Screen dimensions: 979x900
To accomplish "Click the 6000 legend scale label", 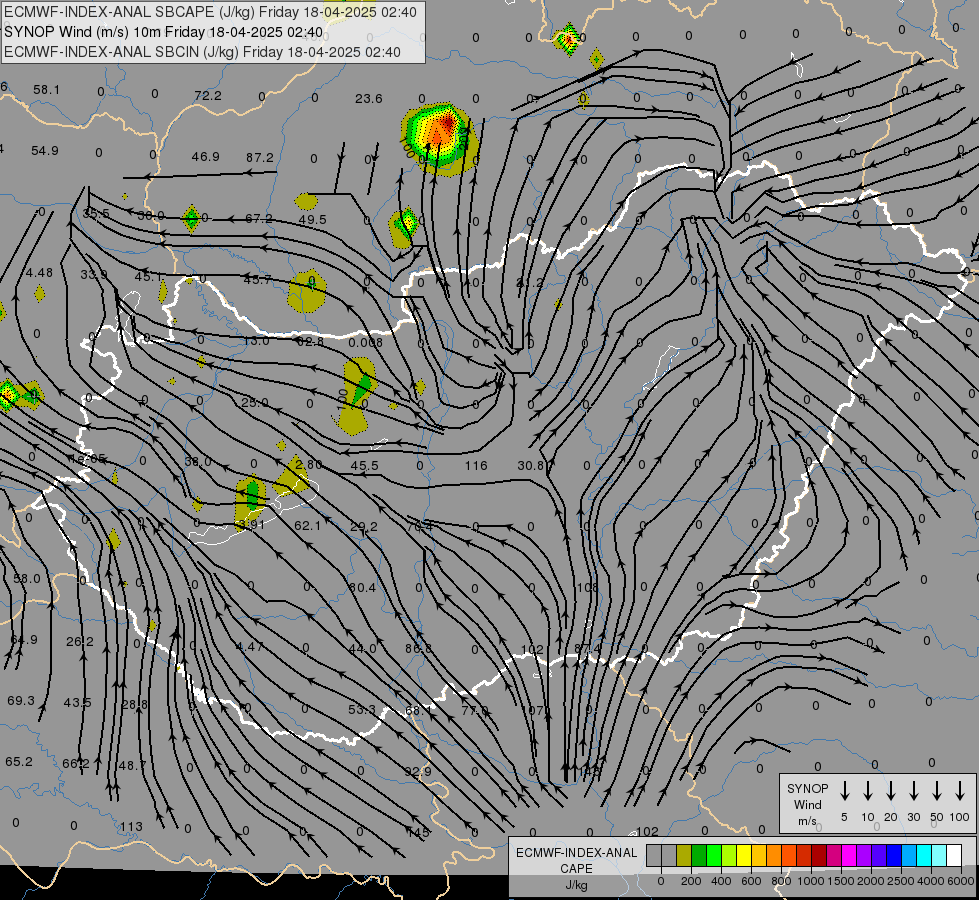I will tap(960, 881).
